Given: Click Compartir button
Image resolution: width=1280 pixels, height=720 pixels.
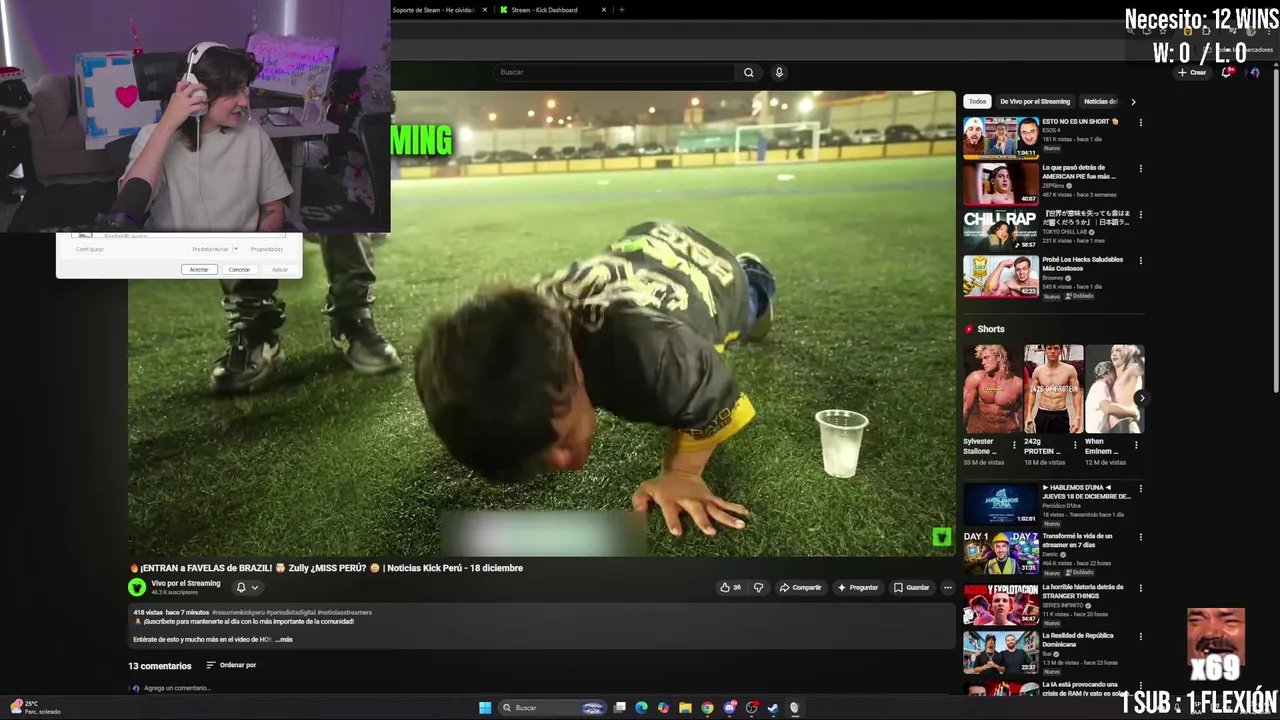Looking at the screenshot, I should [x=800, y=587].
